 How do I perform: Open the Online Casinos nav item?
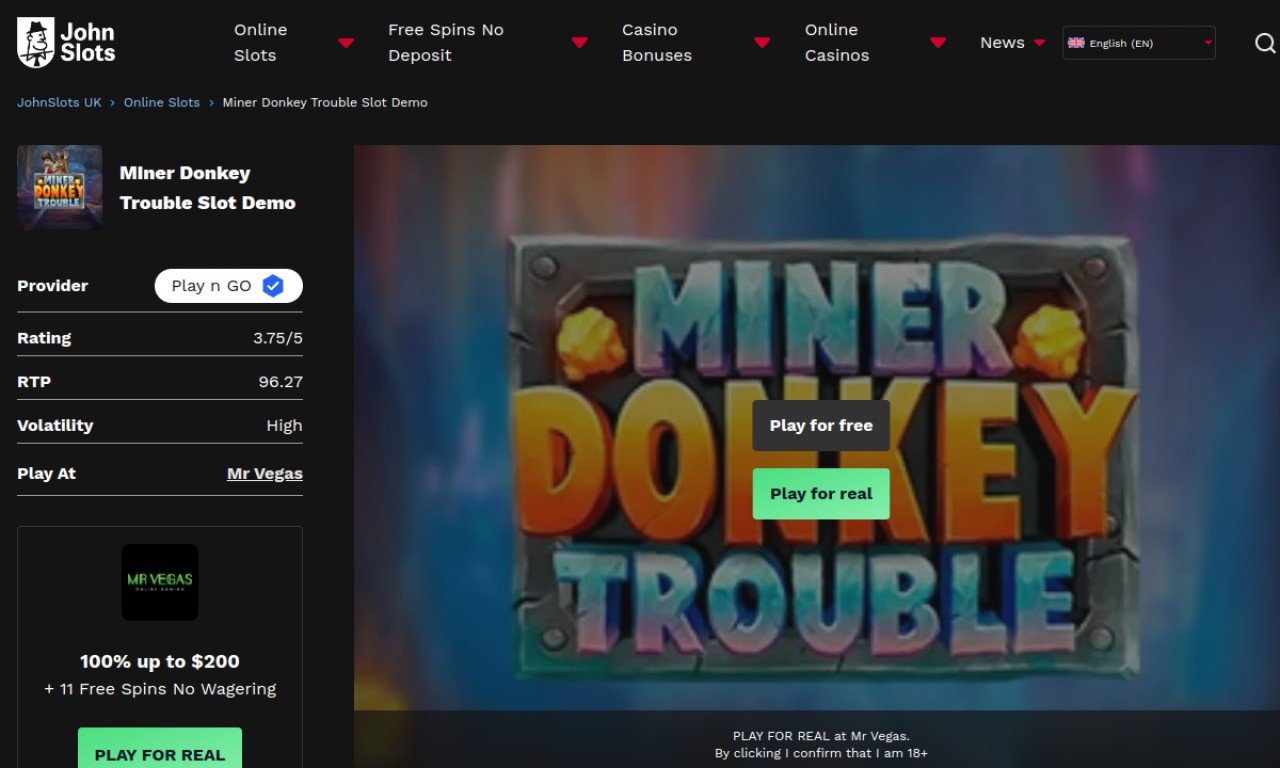837,43
